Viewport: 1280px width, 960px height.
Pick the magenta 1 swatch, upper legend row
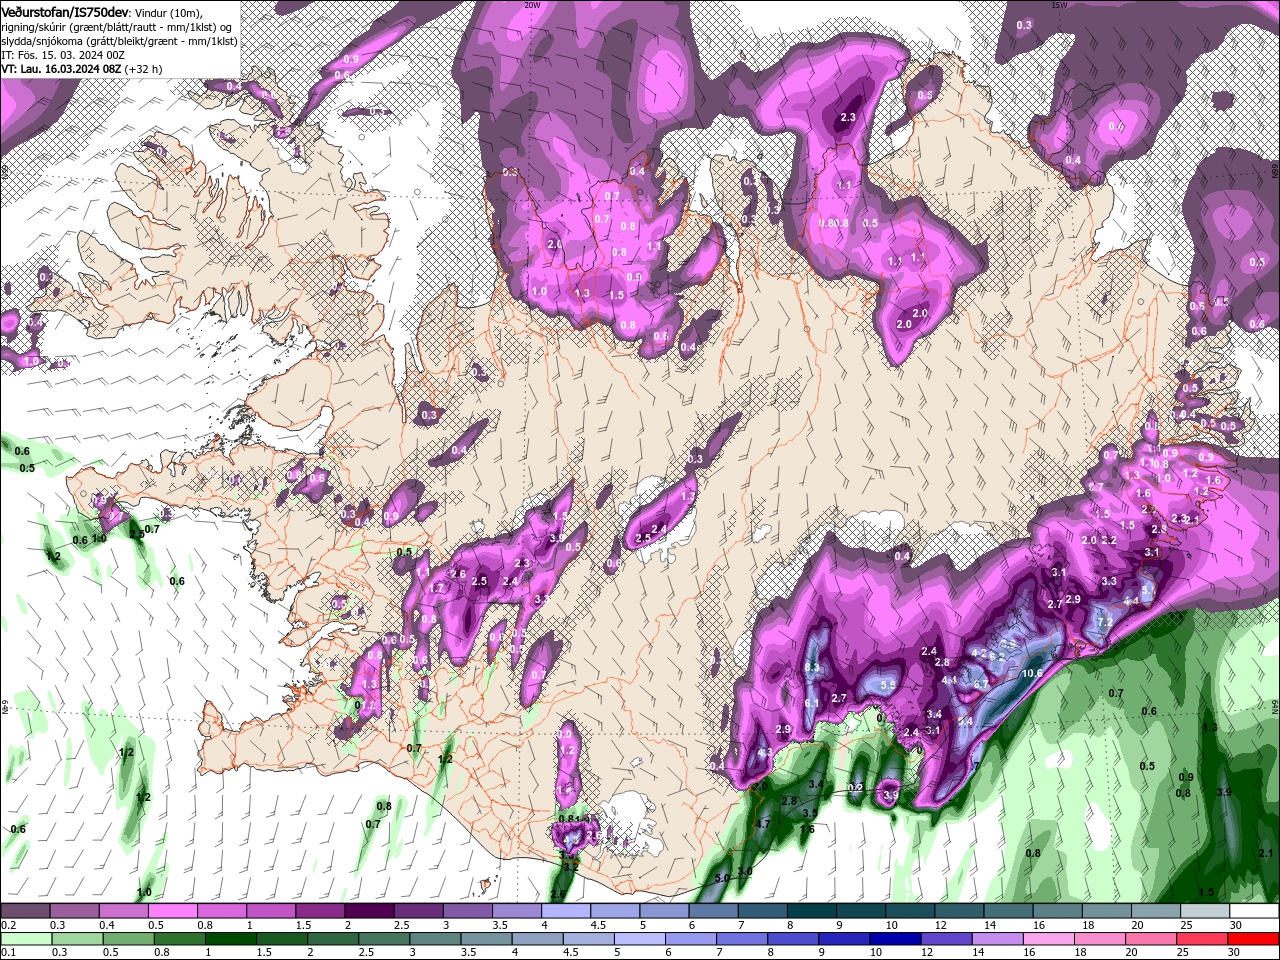pyautogui.click(x=270, y=911)
